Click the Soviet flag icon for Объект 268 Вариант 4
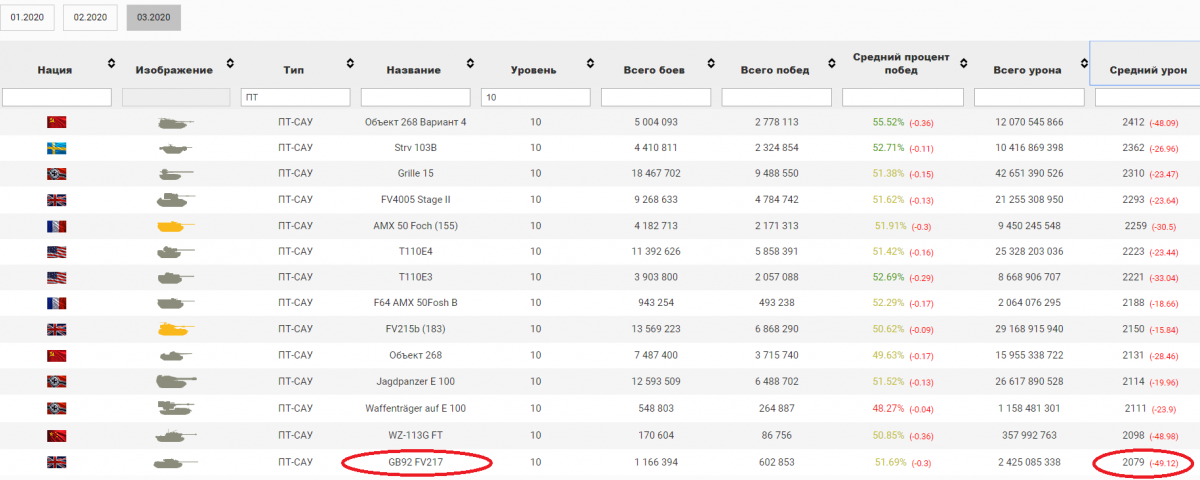 [55, 122]
